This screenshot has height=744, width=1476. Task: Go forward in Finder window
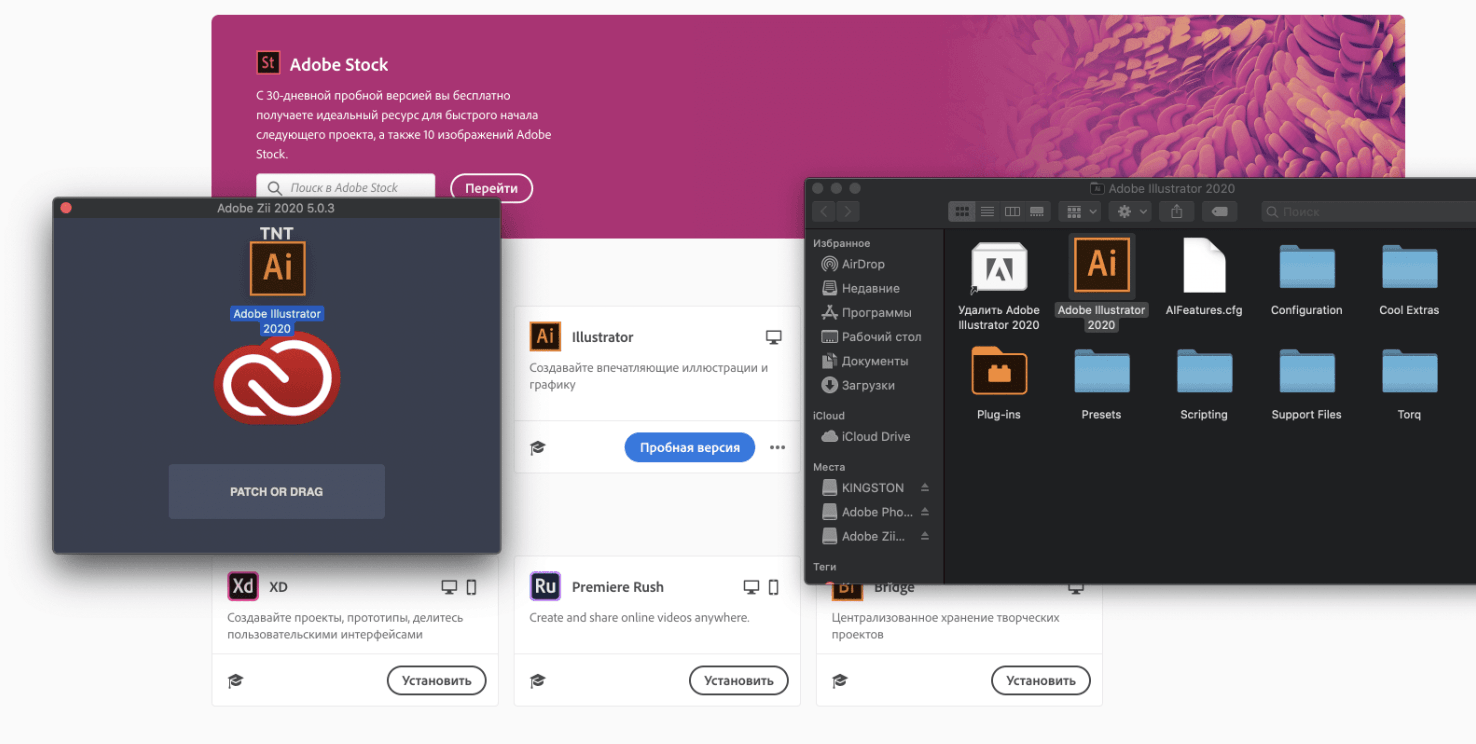[848, 212]
